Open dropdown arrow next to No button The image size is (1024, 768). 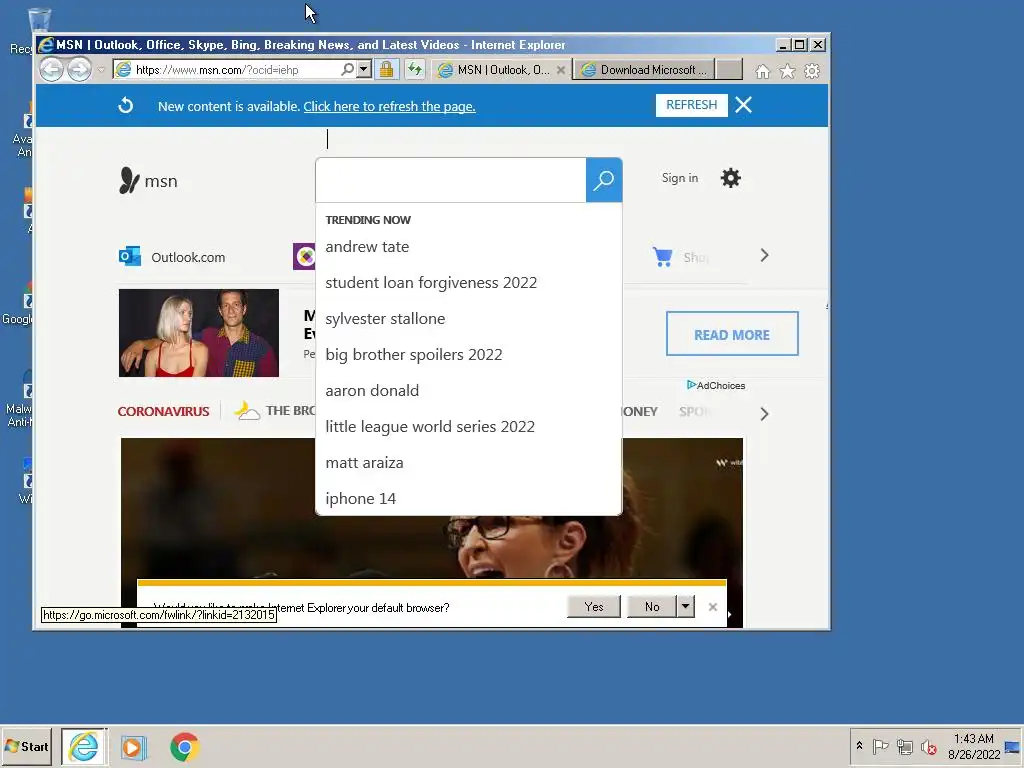(x=685, y=607)
